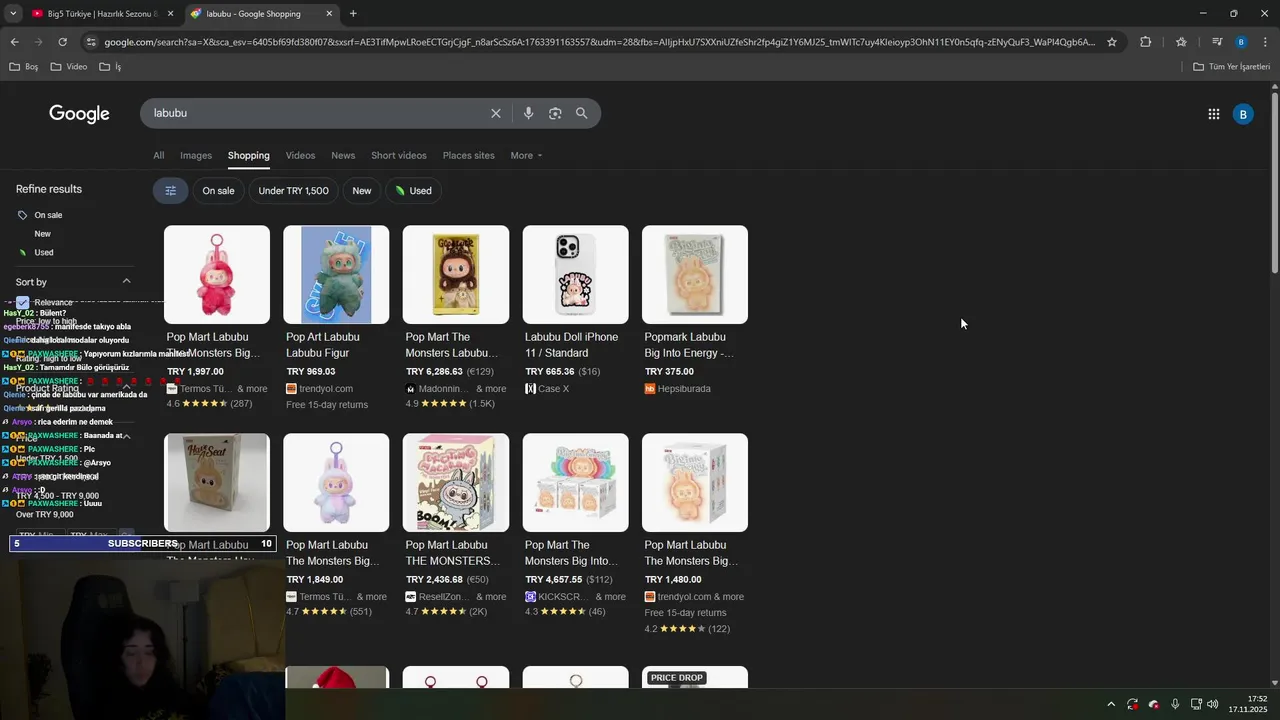This screenshot has height=720, width=1280.
Task: Open new browser tab with plus icon
Action: [x=353, y=14]
